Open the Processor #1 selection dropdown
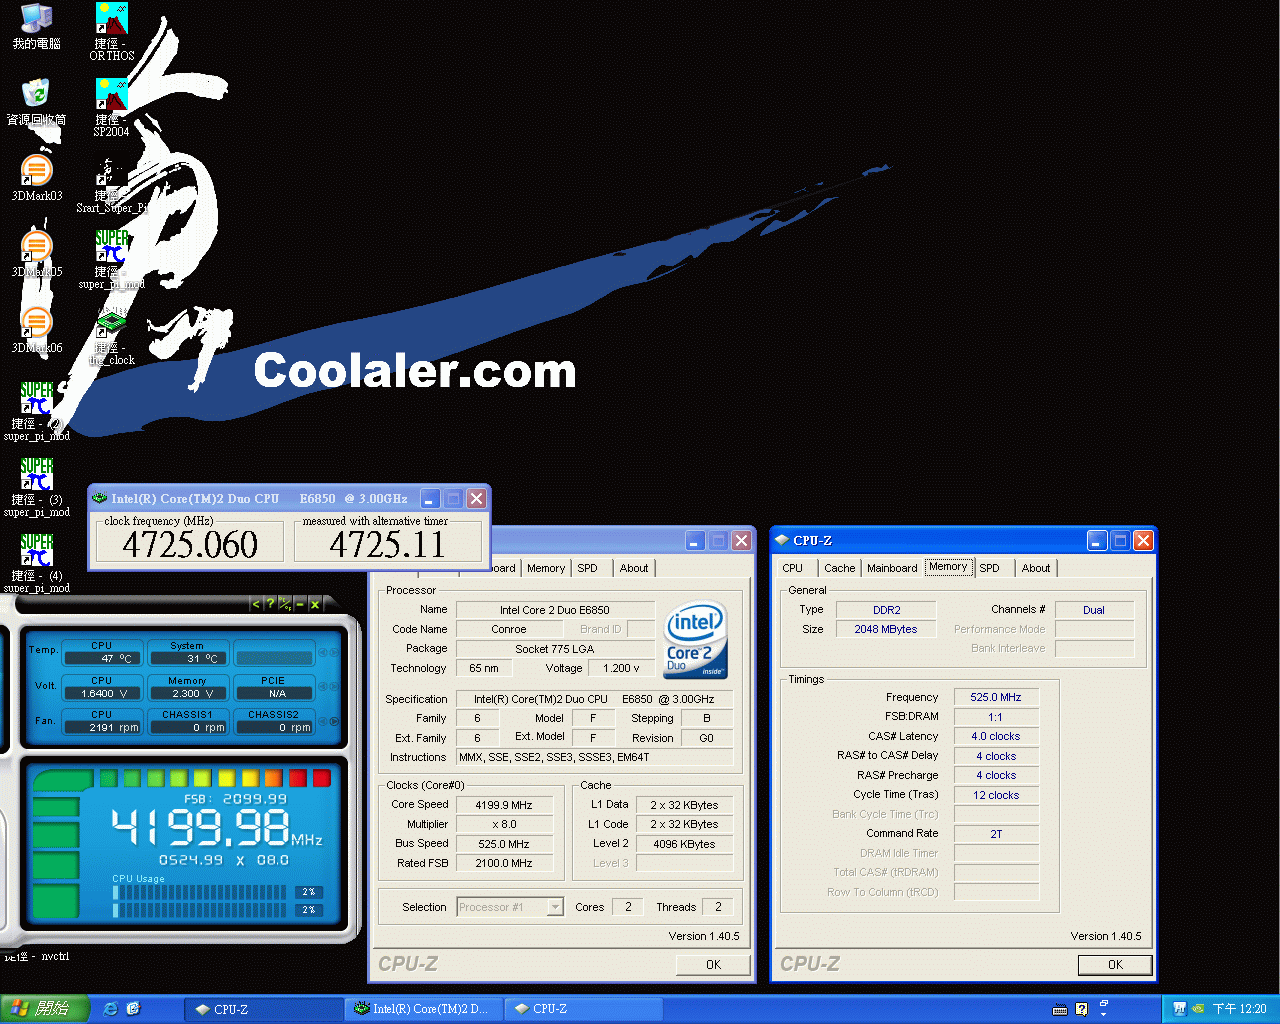This screenshot has width=1280, height=1024. [510, 907]
